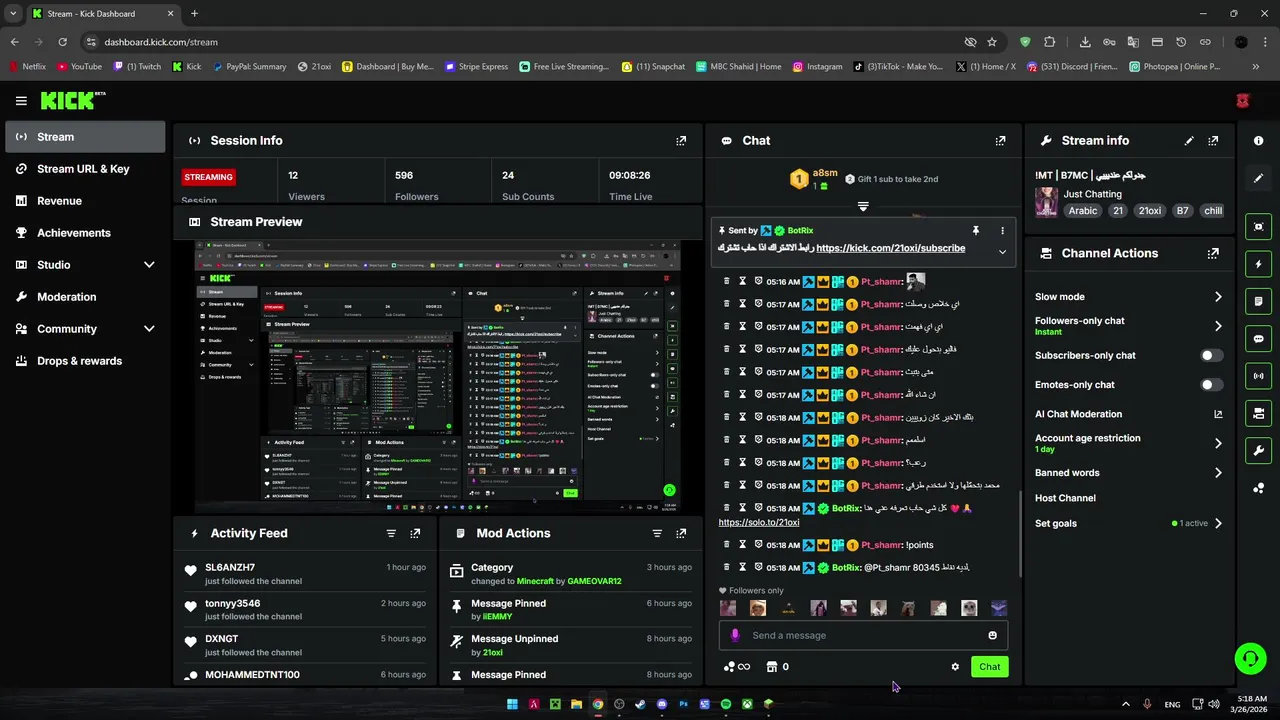The image size is (1280, 720).
Task: Click the three-dots icon at sidebar bottom
Action: [x=1259, y=488]
